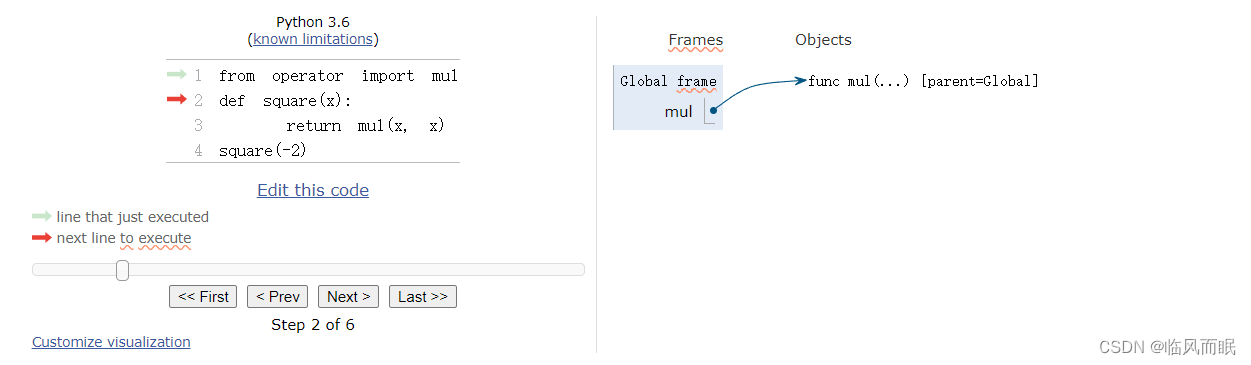Open the known limitations link
The width and height of the screenshot is (1251, 365).
click(x=313, y=39)
